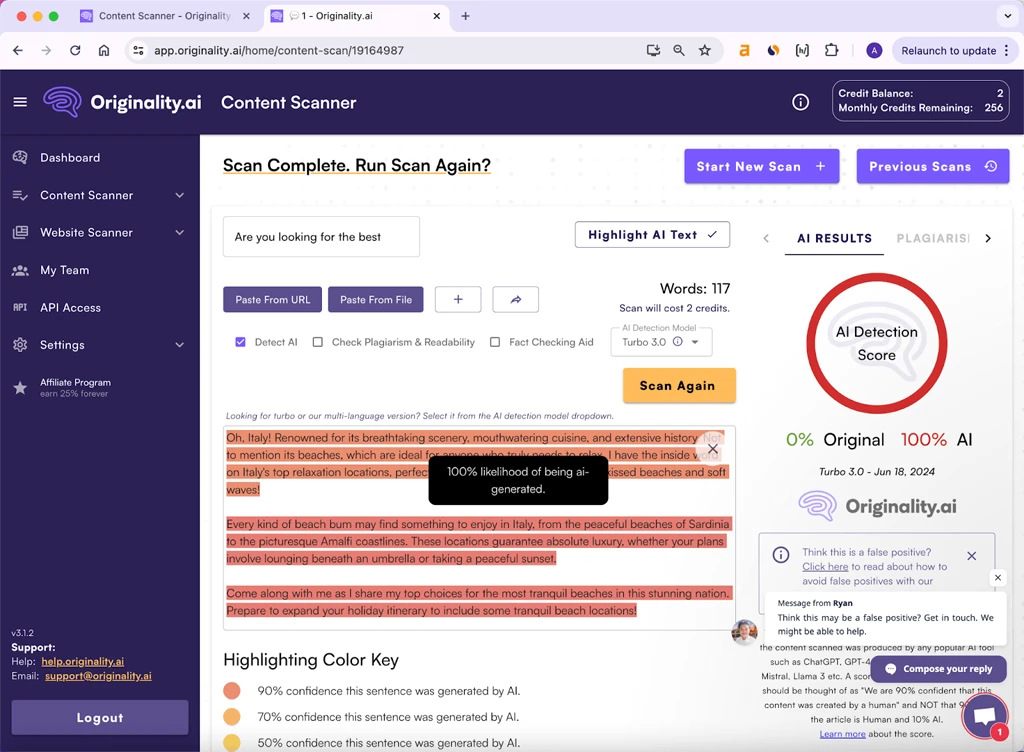
Task: Reload the browser page
Action: pos(75,50)
